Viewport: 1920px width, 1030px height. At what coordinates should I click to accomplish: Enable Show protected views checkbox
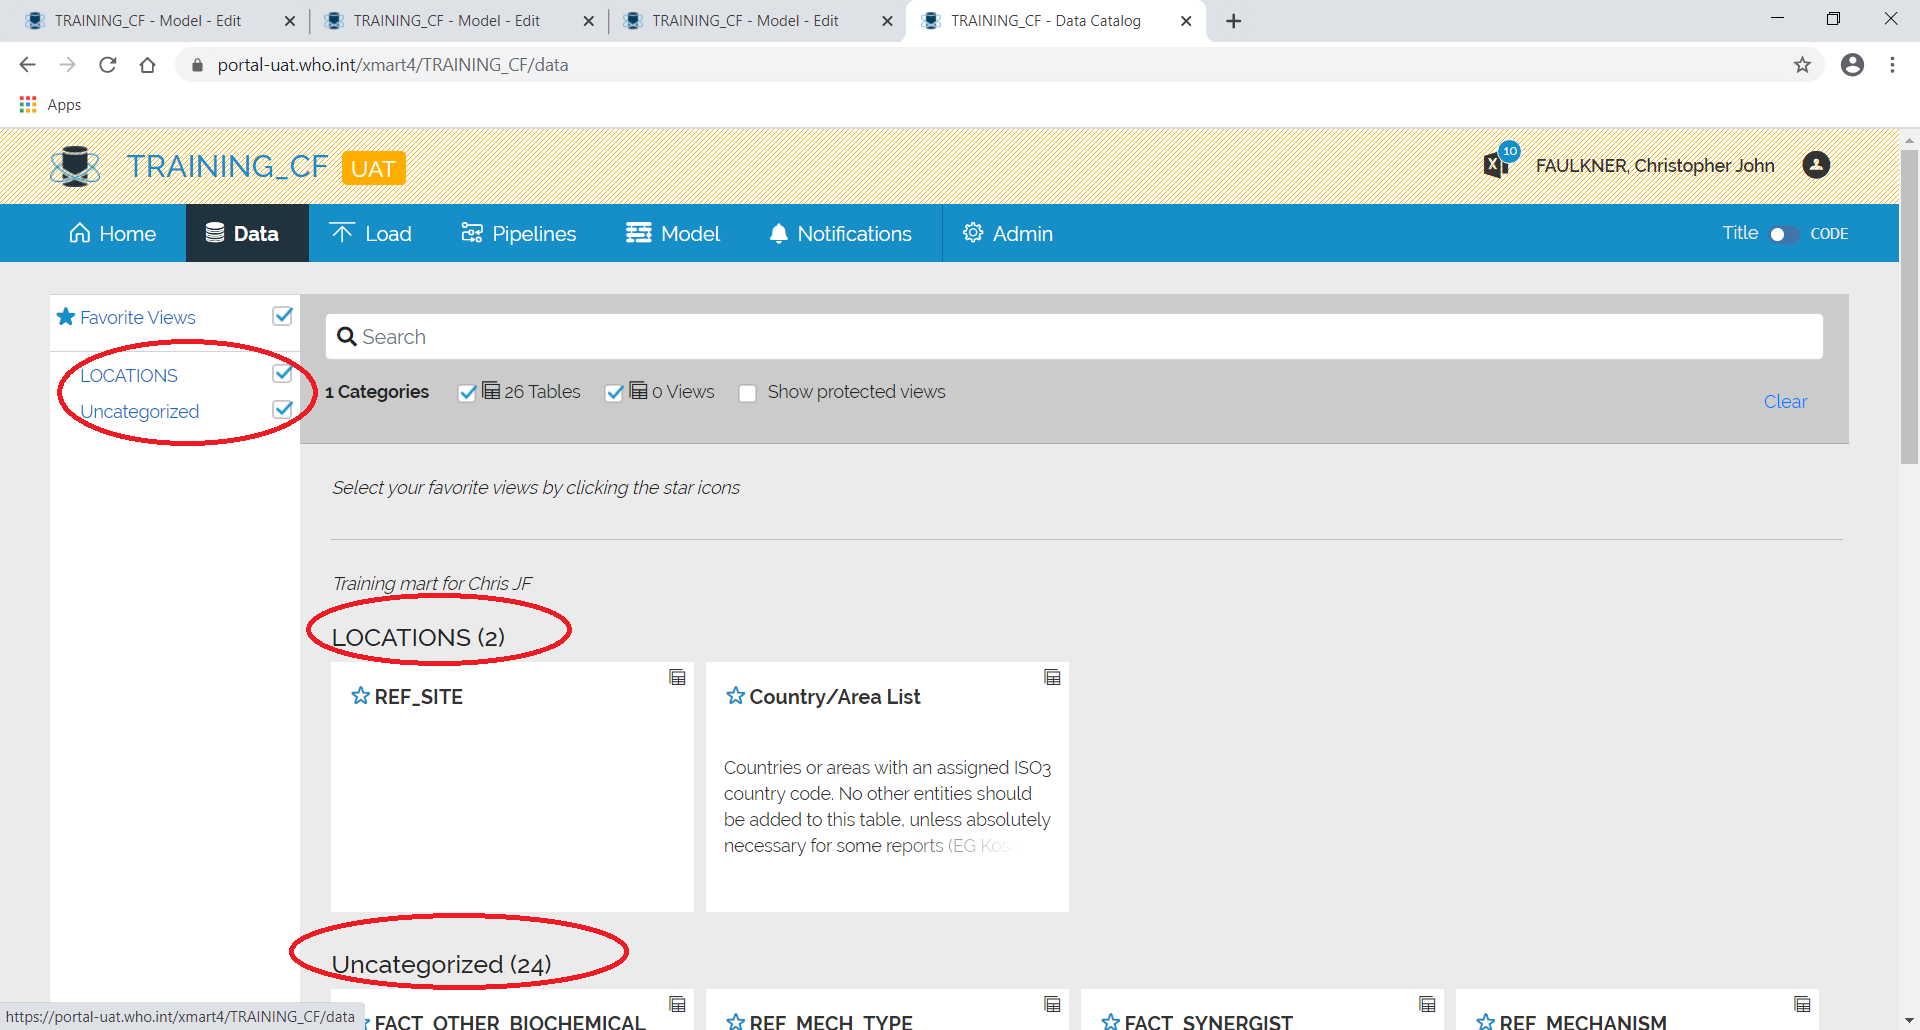747,393
